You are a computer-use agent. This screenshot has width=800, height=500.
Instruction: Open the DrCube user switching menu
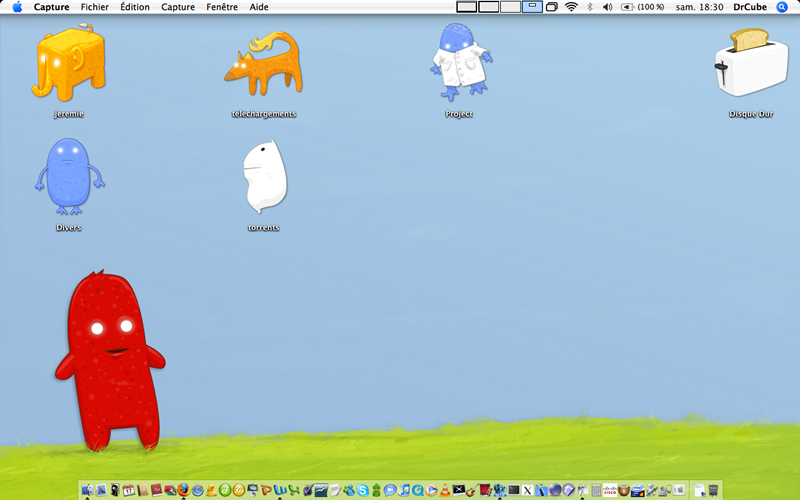click(750, 7)
